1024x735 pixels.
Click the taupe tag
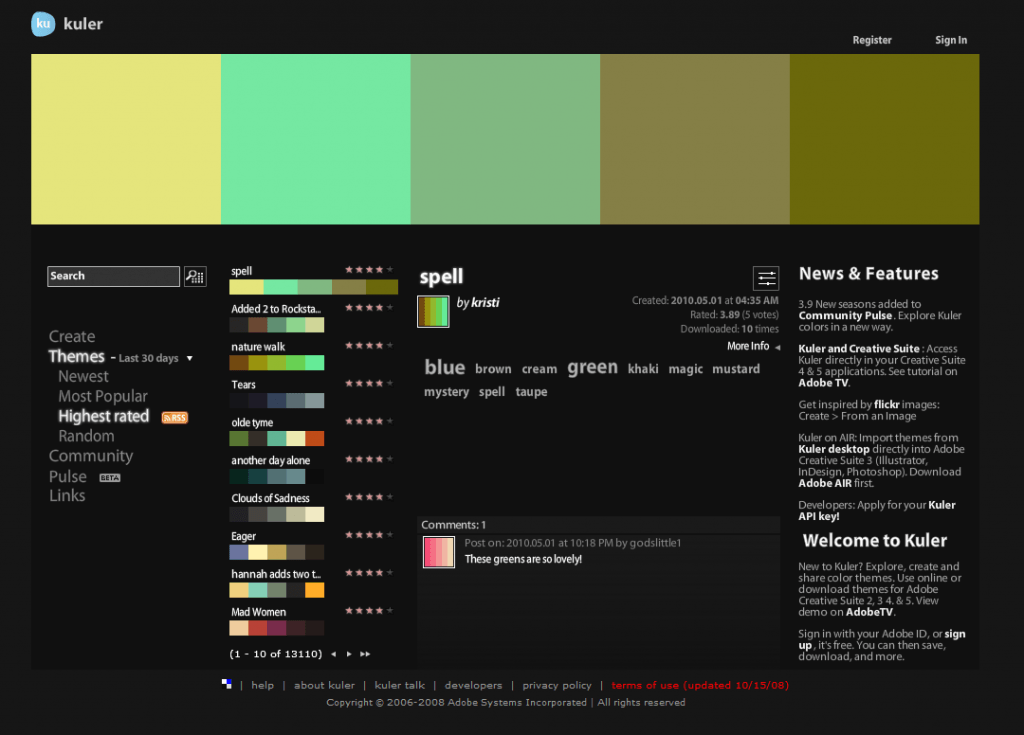point(532,392)
